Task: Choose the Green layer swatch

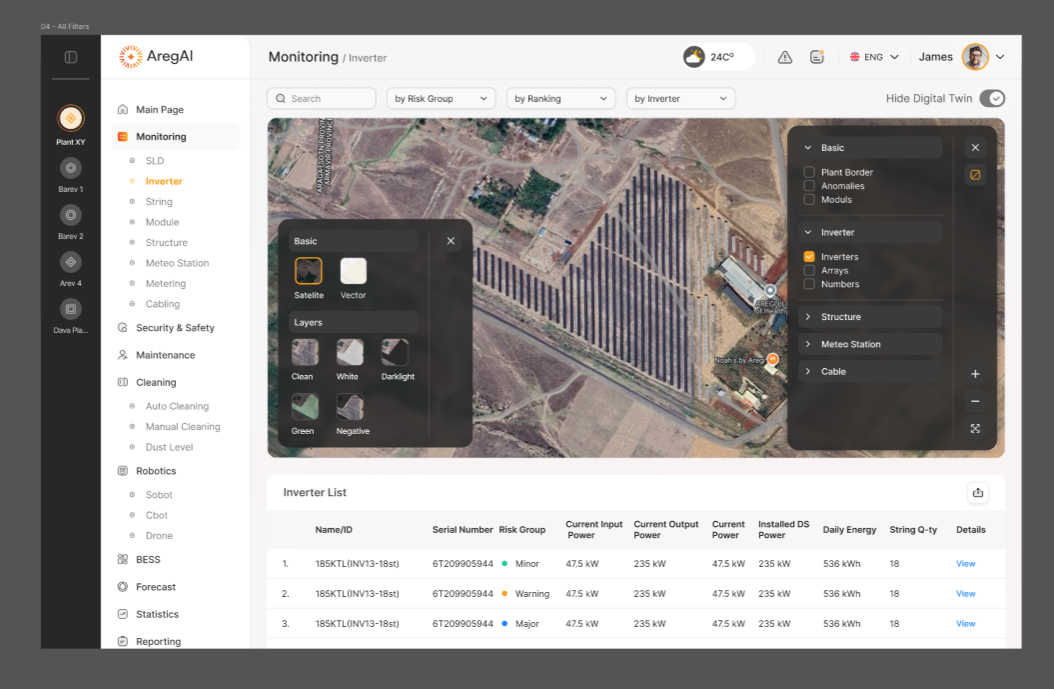Action: tap(304, 407)
